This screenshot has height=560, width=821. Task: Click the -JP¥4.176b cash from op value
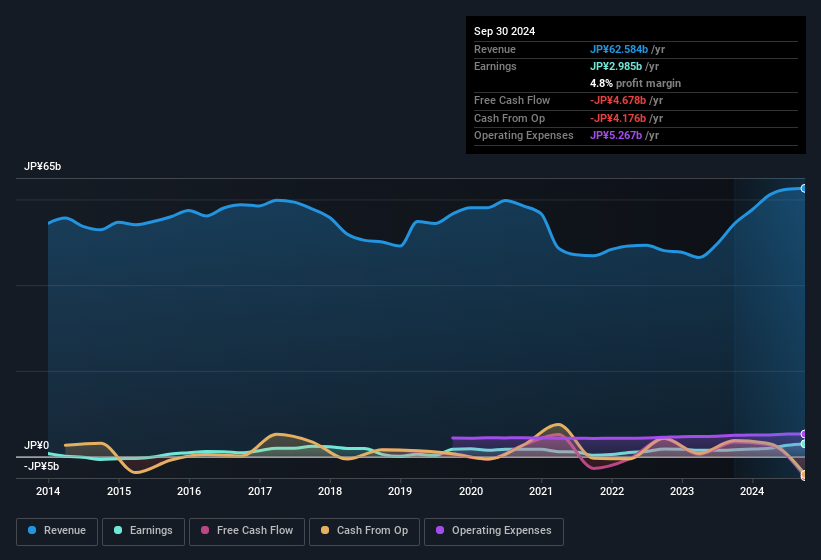click(x=618, y=118)
